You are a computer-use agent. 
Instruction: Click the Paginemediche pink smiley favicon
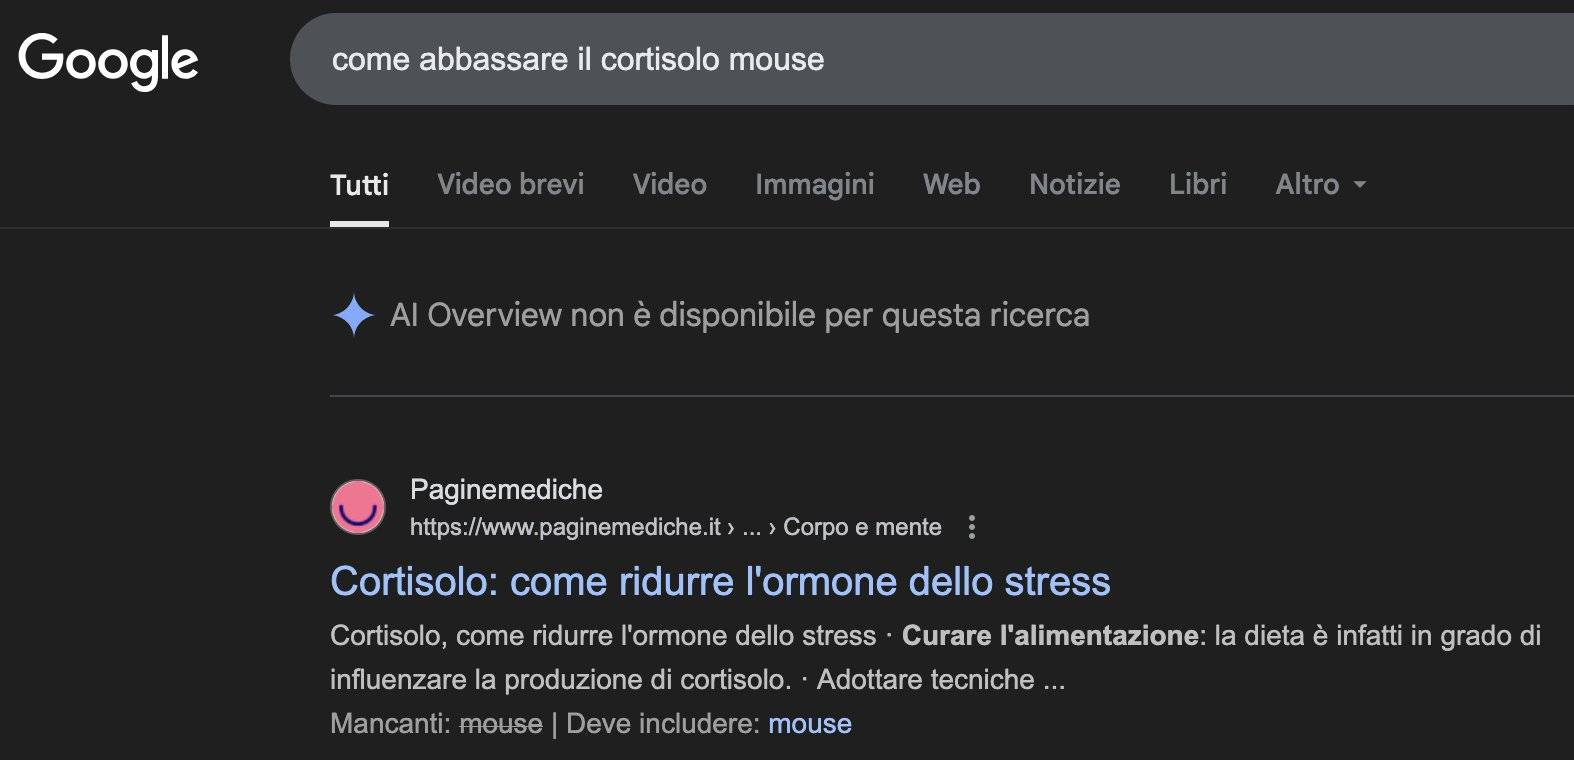[358, 507]
